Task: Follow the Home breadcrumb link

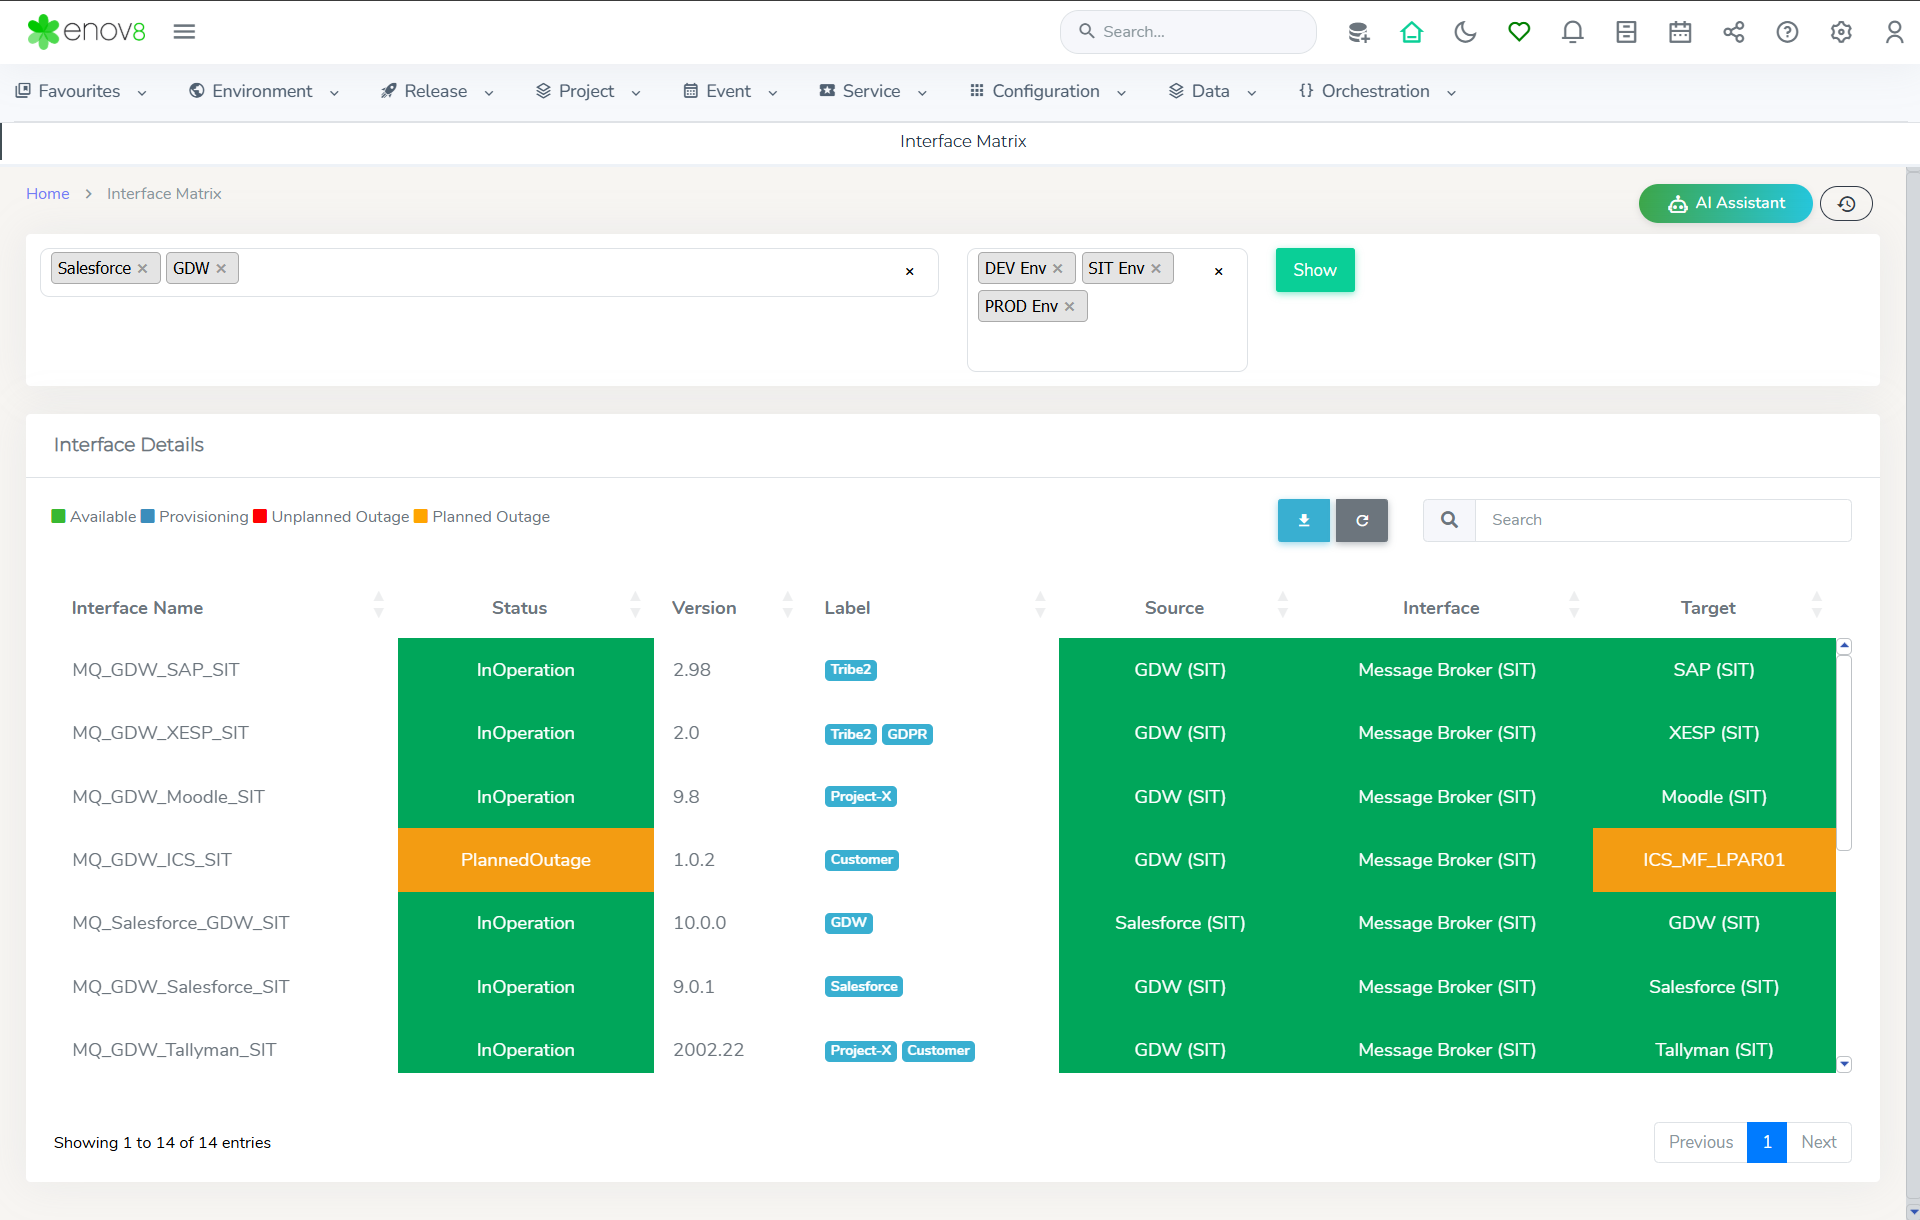Action: pyautogui.click(x=47, y=194)
